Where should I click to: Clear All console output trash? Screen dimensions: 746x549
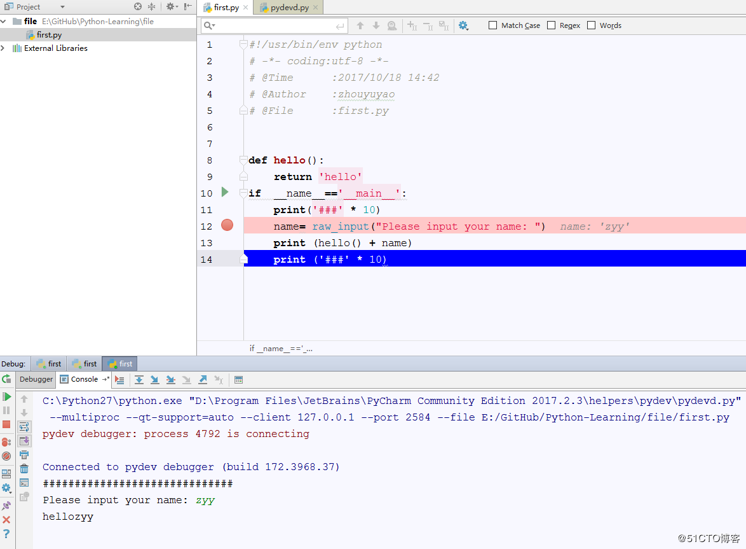coord(24,469)
